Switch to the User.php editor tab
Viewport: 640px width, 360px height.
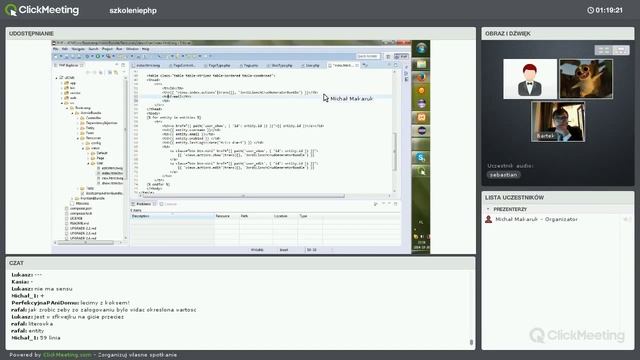tap(312, 65)
